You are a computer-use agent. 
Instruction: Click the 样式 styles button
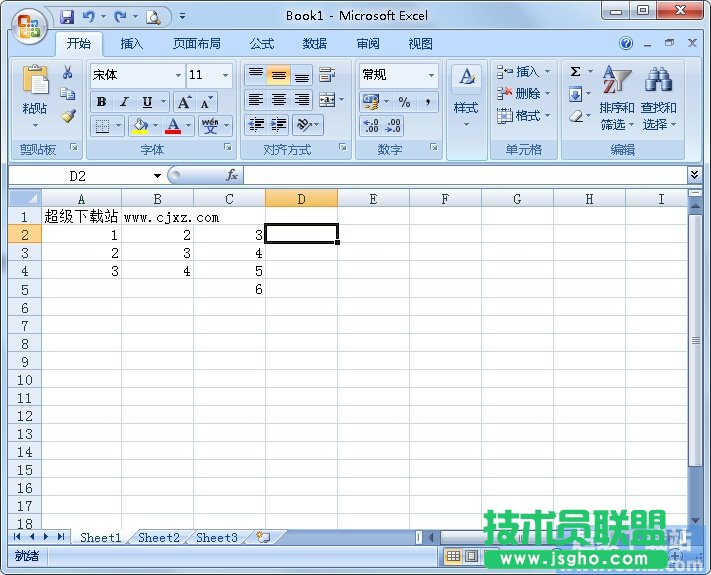(466, 98)
